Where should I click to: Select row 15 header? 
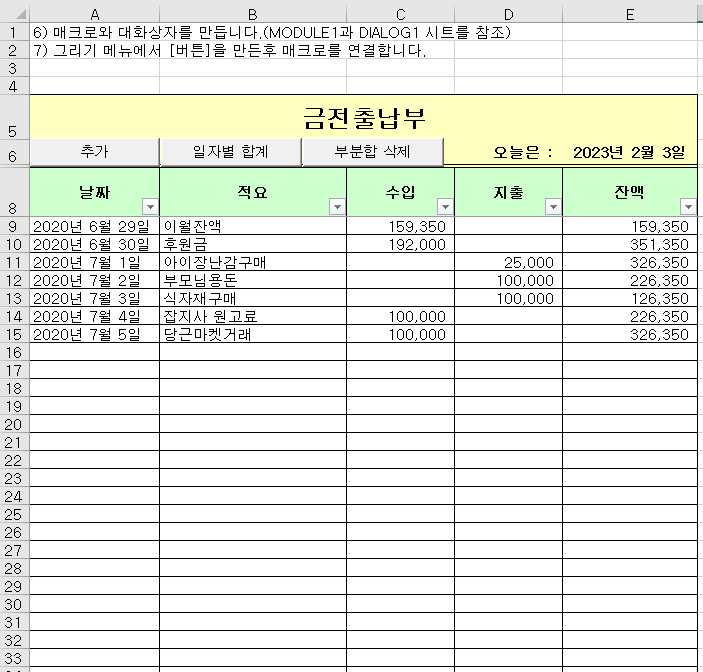coord(14,334)
